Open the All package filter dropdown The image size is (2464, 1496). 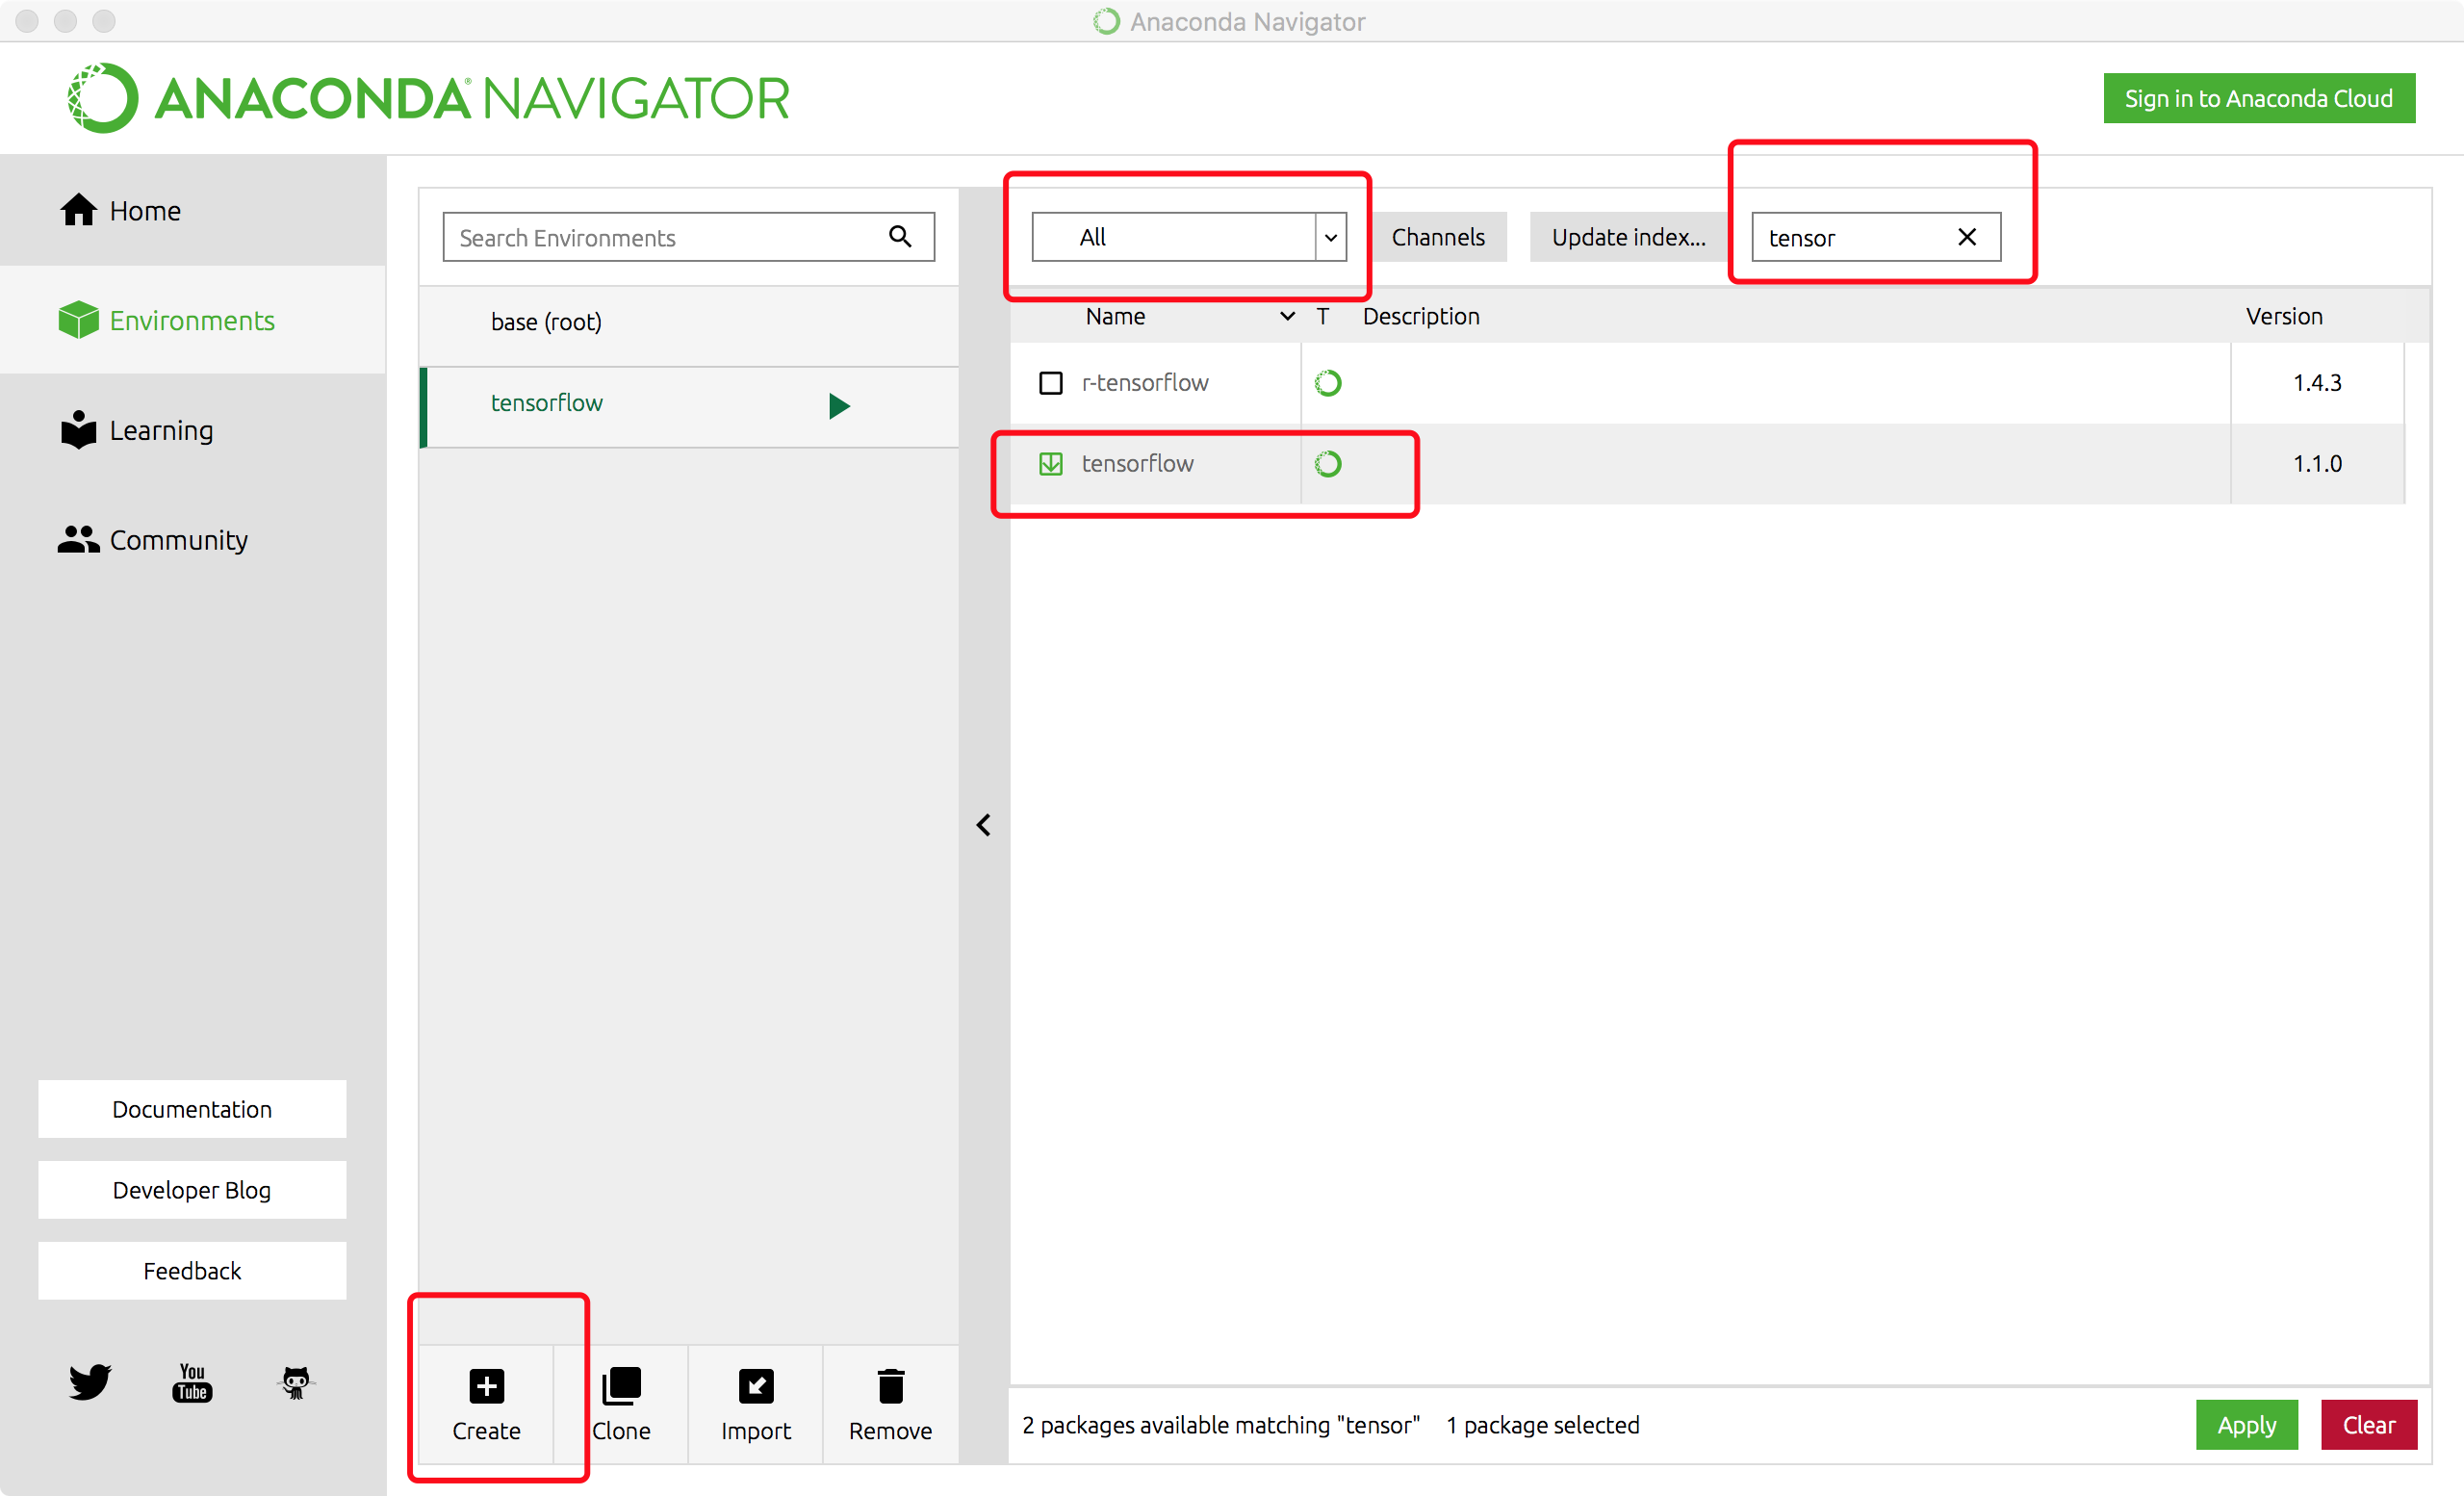tap(1189, 237)
